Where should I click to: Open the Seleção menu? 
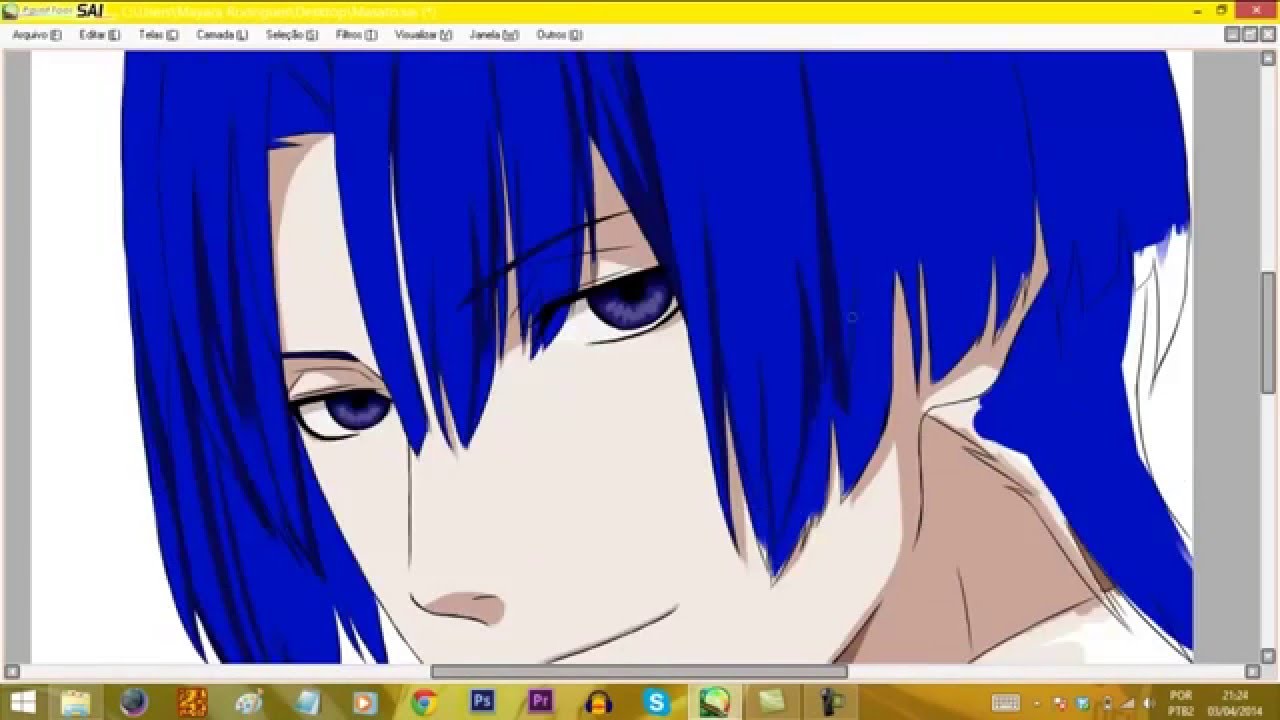292,34
